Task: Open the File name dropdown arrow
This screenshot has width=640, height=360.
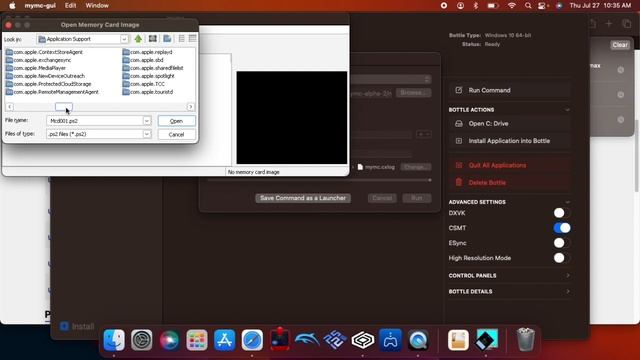Action: click(x=147, y=121)
